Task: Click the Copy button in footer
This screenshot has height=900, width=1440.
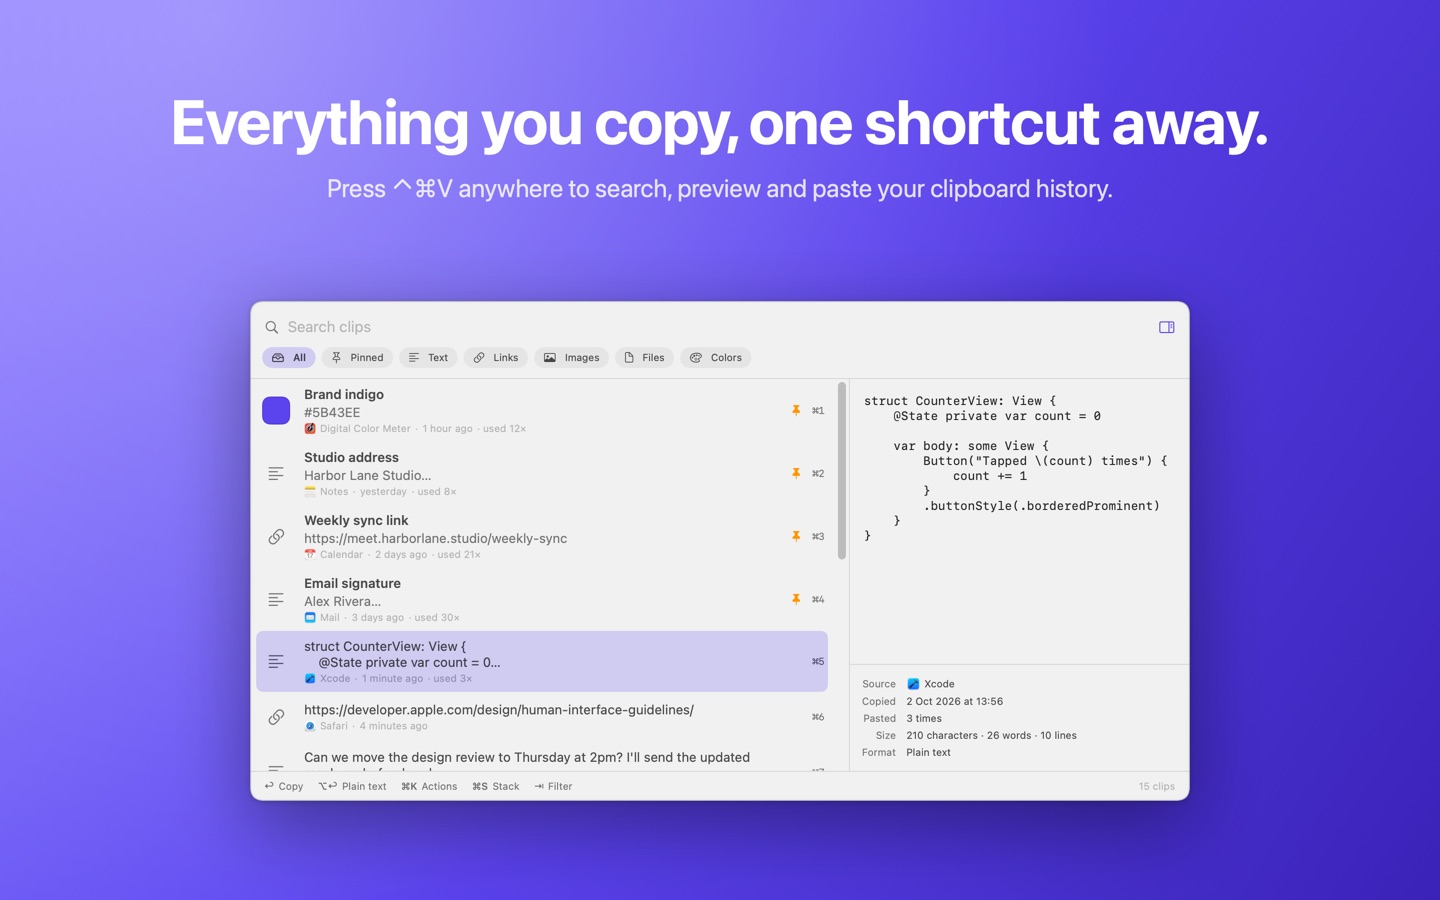Action: [x=284, y=786]
